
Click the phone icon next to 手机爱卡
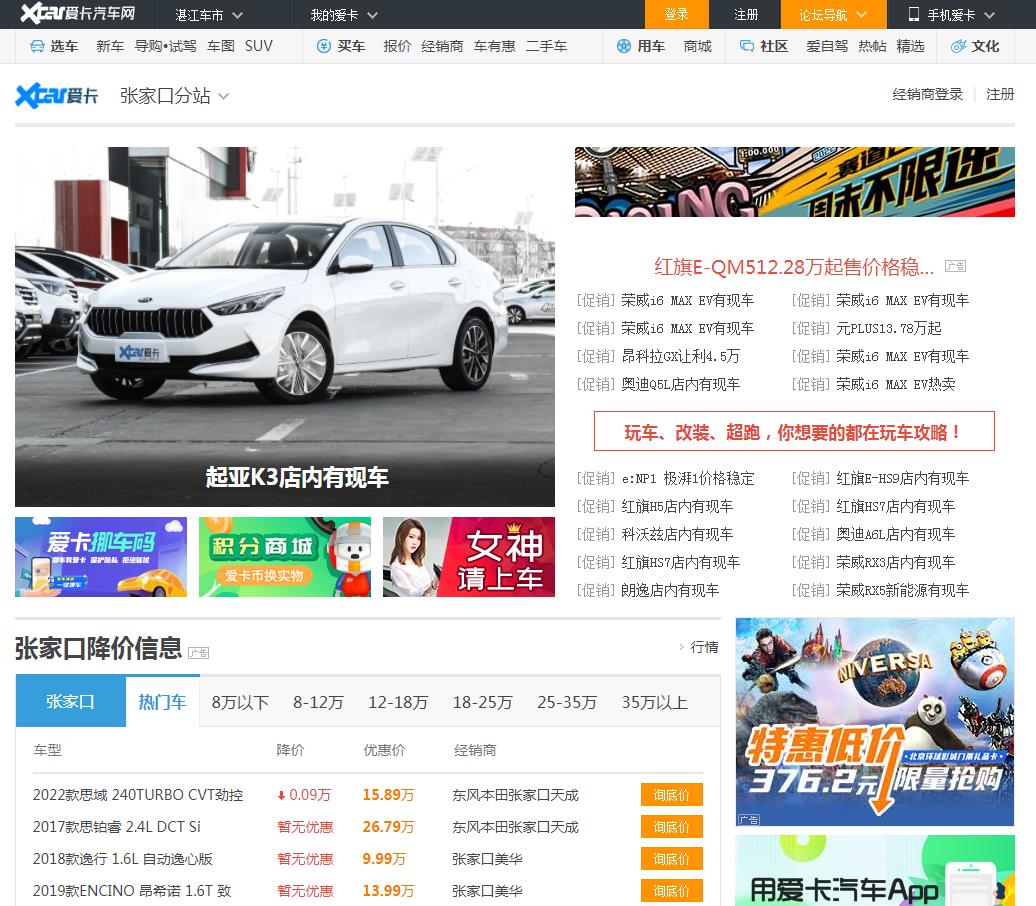click(914, 14)
